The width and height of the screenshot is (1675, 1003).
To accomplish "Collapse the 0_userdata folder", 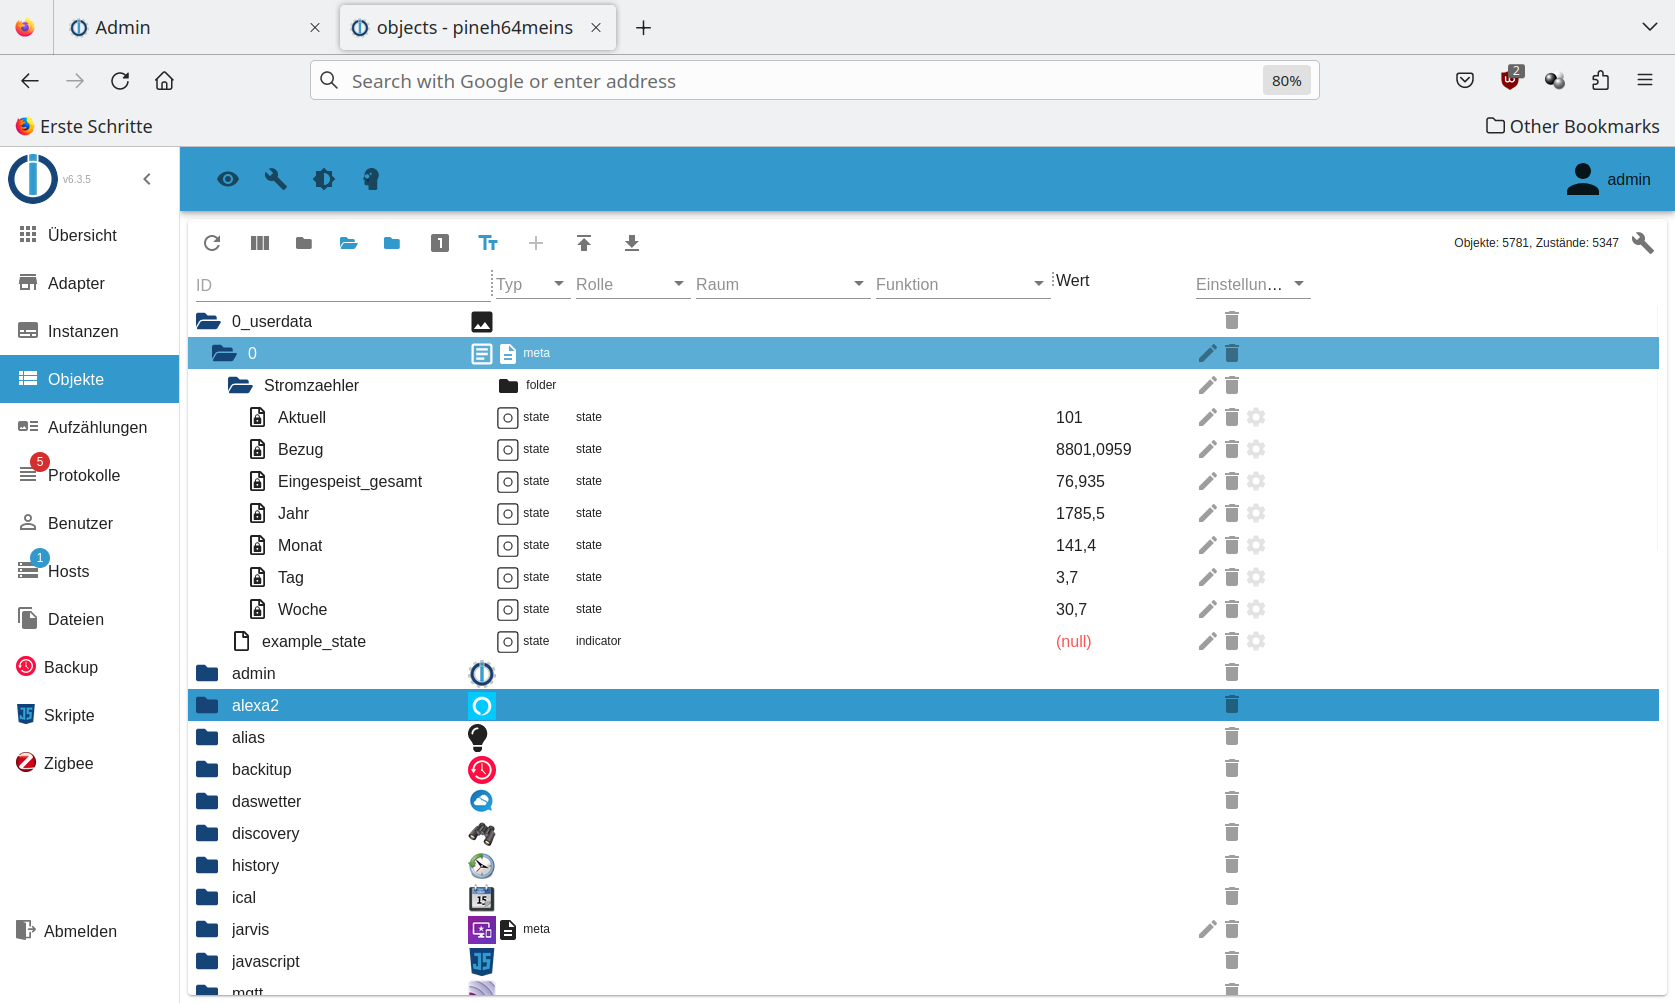I will (x=208, y=321).
